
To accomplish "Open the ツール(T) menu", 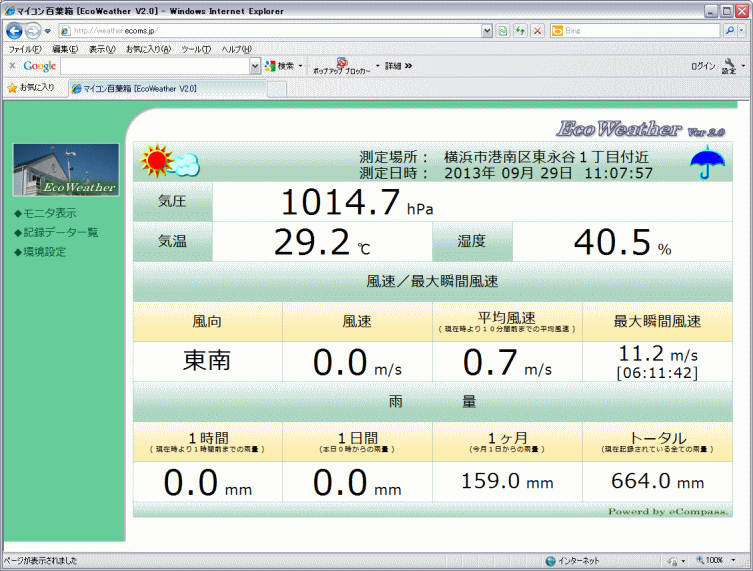I will click(196, 48).
